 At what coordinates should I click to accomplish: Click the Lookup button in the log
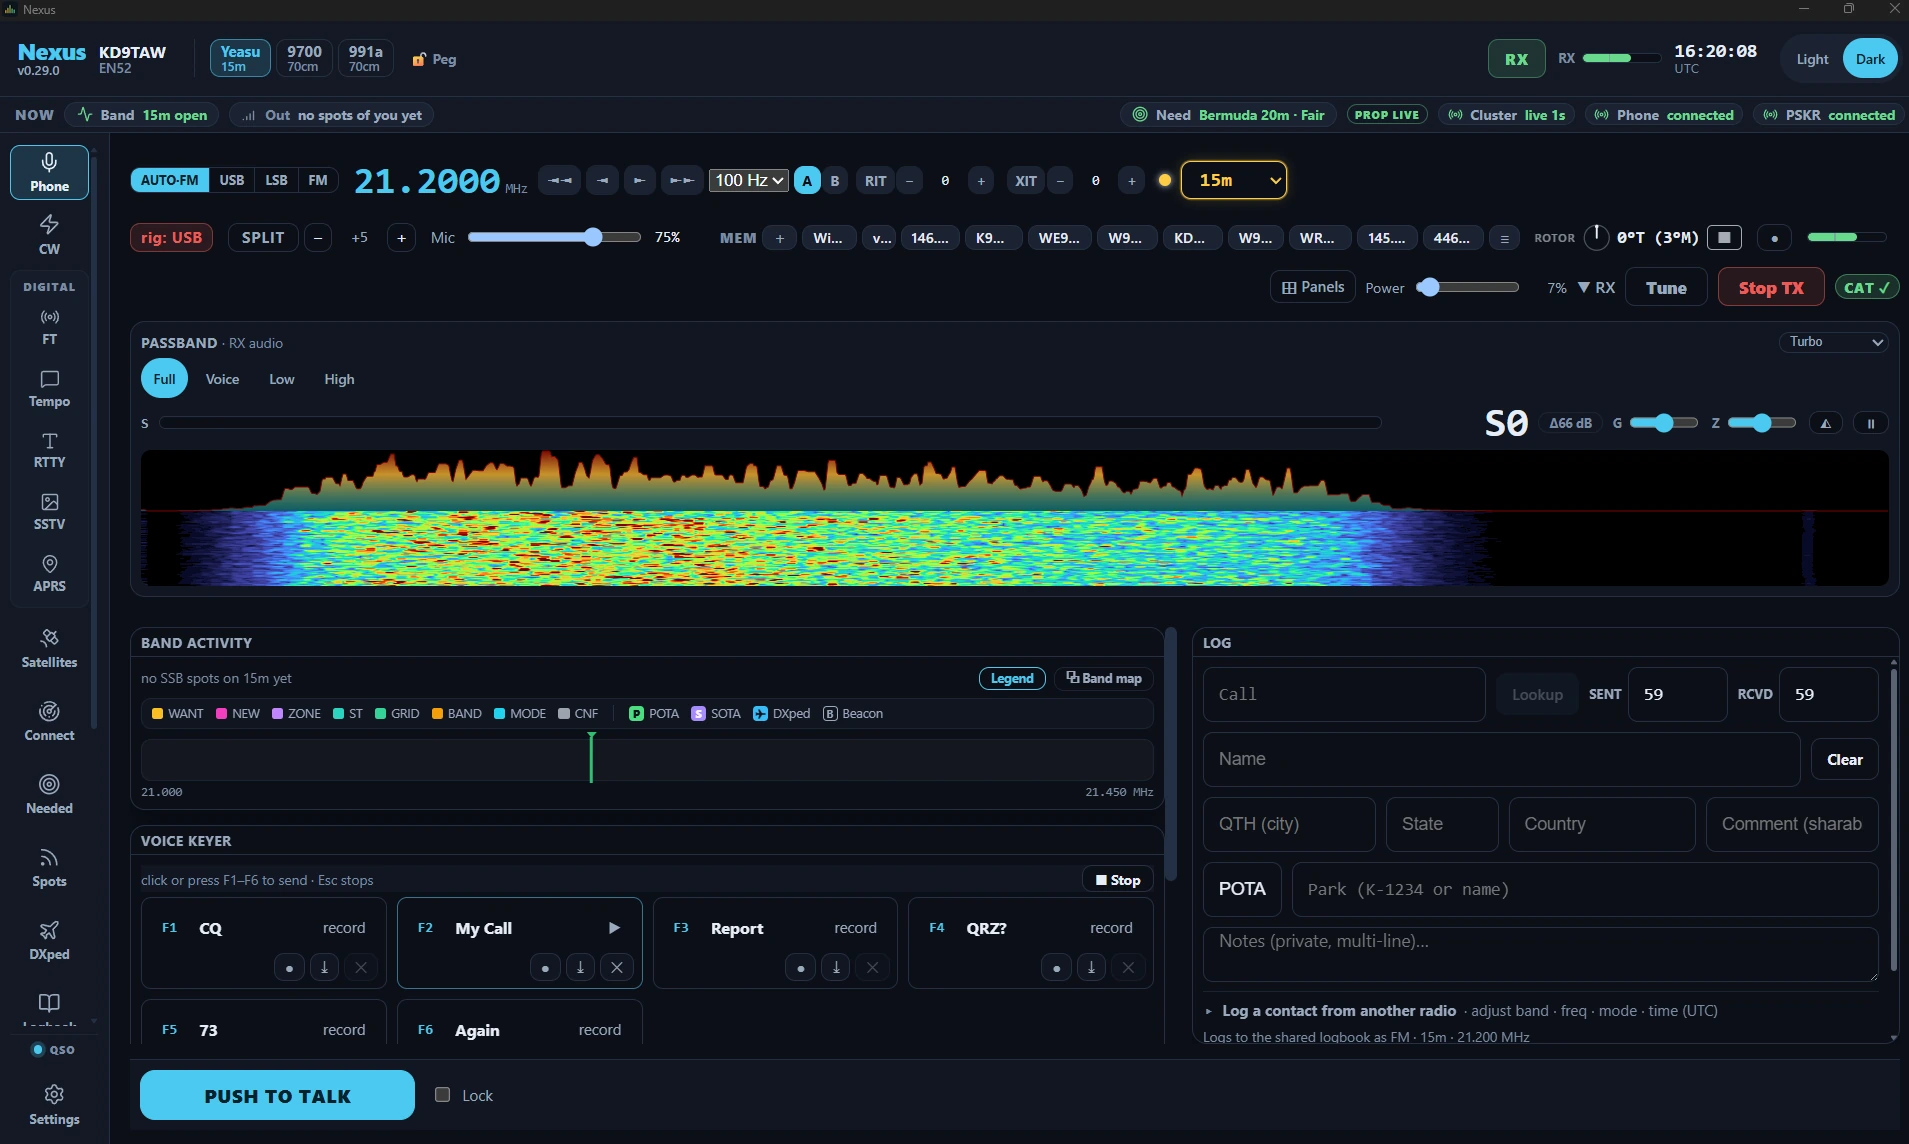tap(1537, 694)
